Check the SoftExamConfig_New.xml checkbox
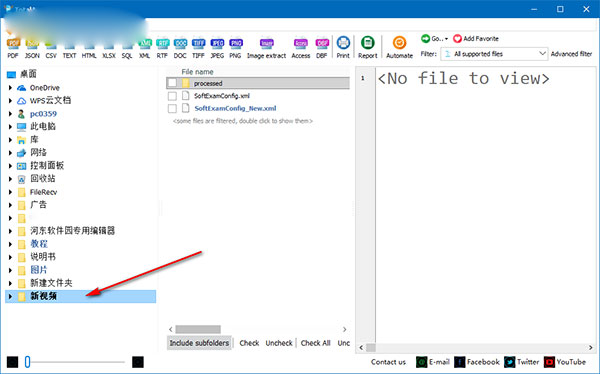This screenshot has width=600, height=374. [172, 108]
